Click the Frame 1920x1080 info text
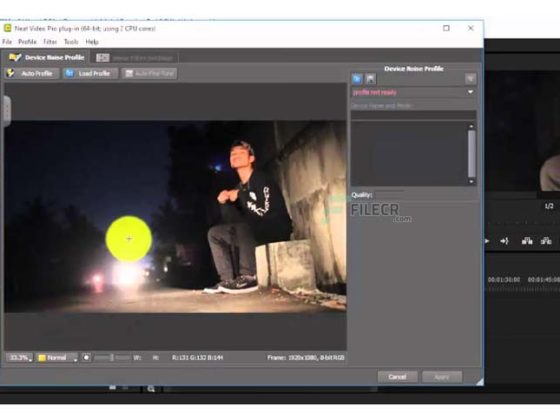The width and height of the screenshot is (560, 420). pos(306,358)
